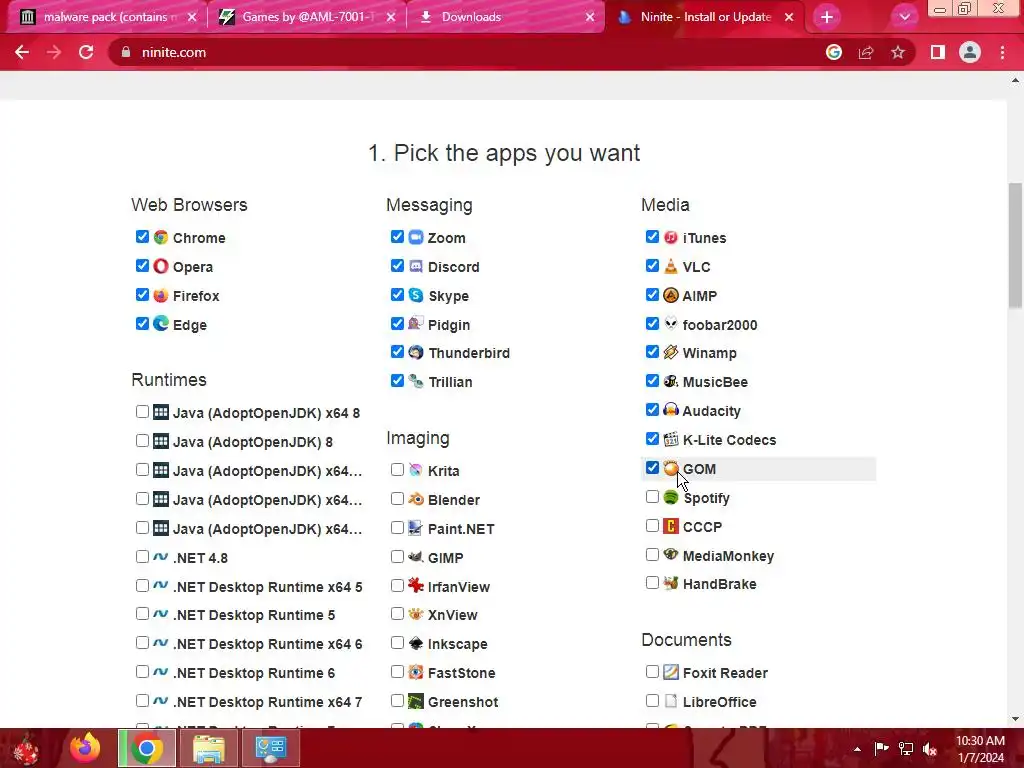Click the Skype icon
The image size is (1024, 768).
point(416,295)
